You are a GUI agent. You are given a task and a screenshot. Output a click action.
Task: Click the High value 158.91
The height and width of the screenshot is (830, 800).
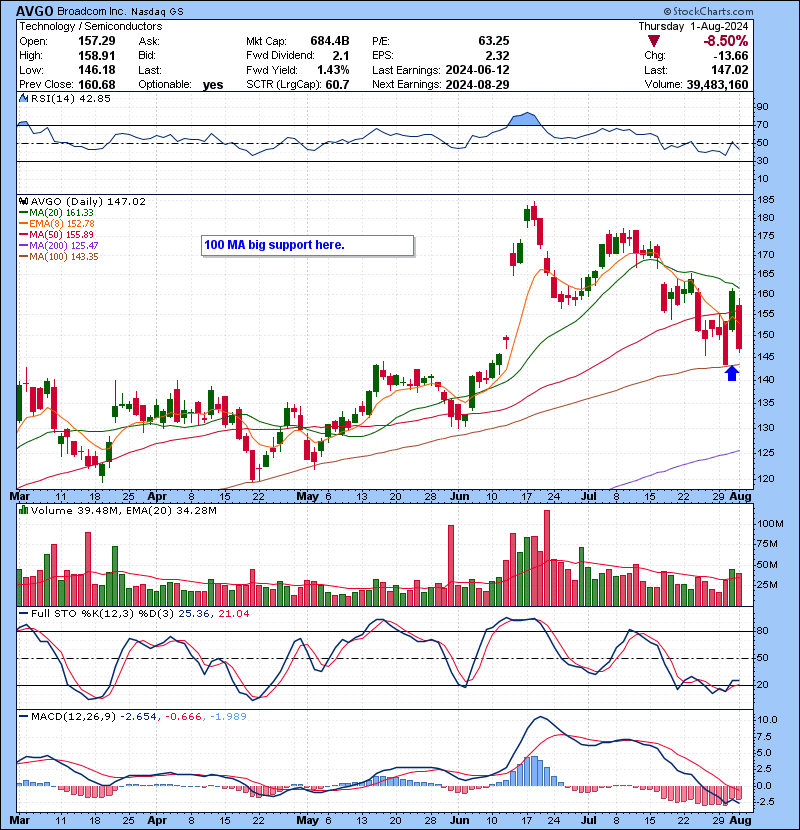(96, 56)
